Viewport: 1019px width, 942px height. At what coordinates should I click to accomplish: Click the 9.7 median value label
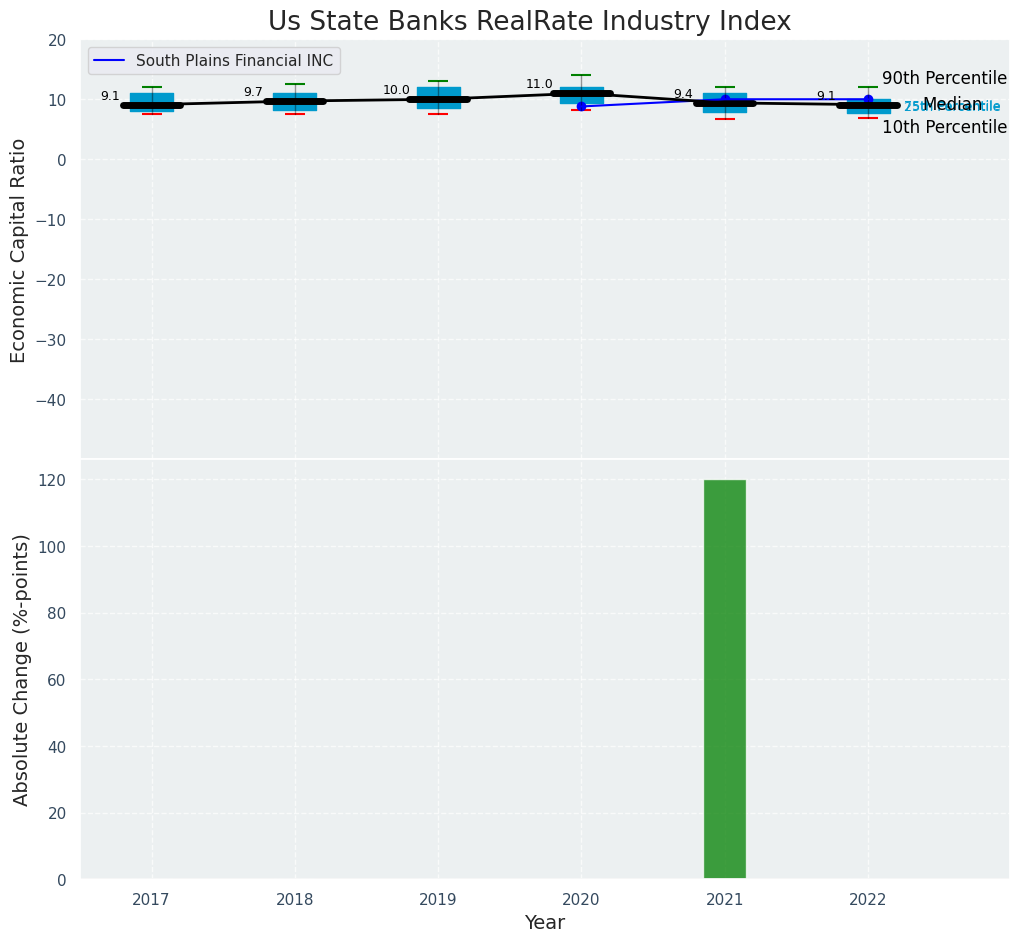253,92
